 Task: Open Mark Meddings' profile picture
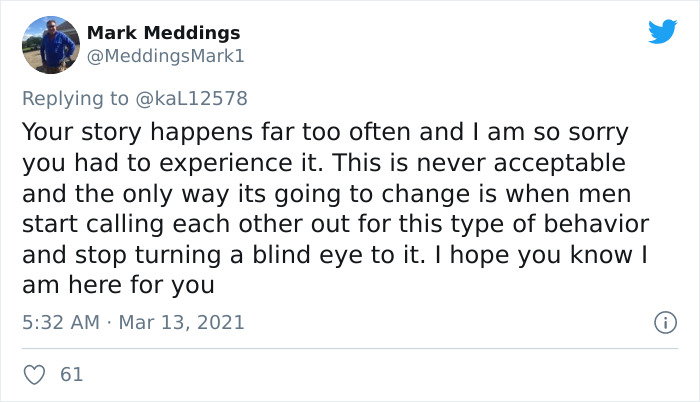(x=50, y=45)
